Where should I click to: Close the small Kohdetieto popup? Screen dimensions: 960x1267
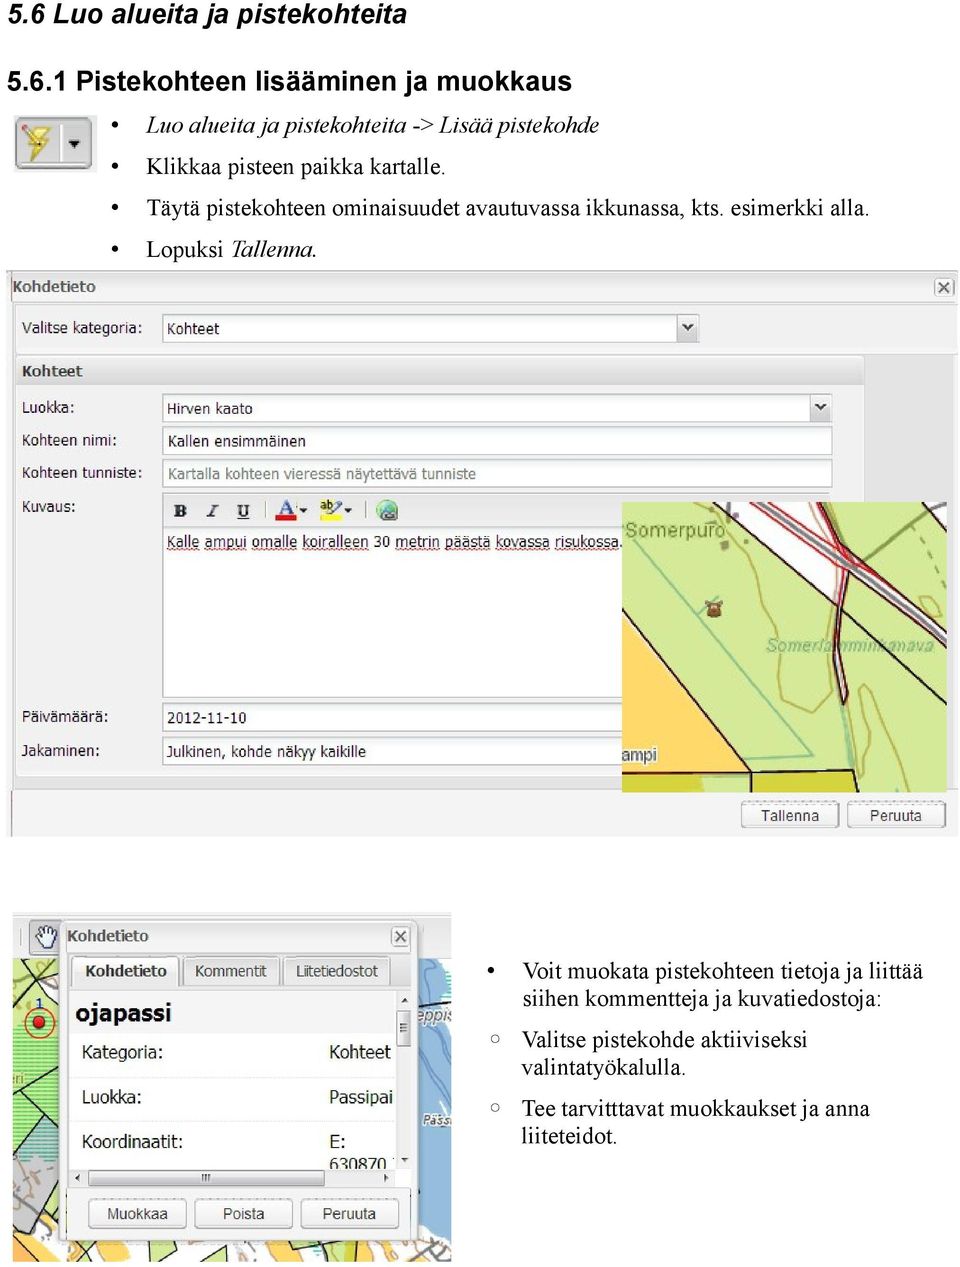400,937
